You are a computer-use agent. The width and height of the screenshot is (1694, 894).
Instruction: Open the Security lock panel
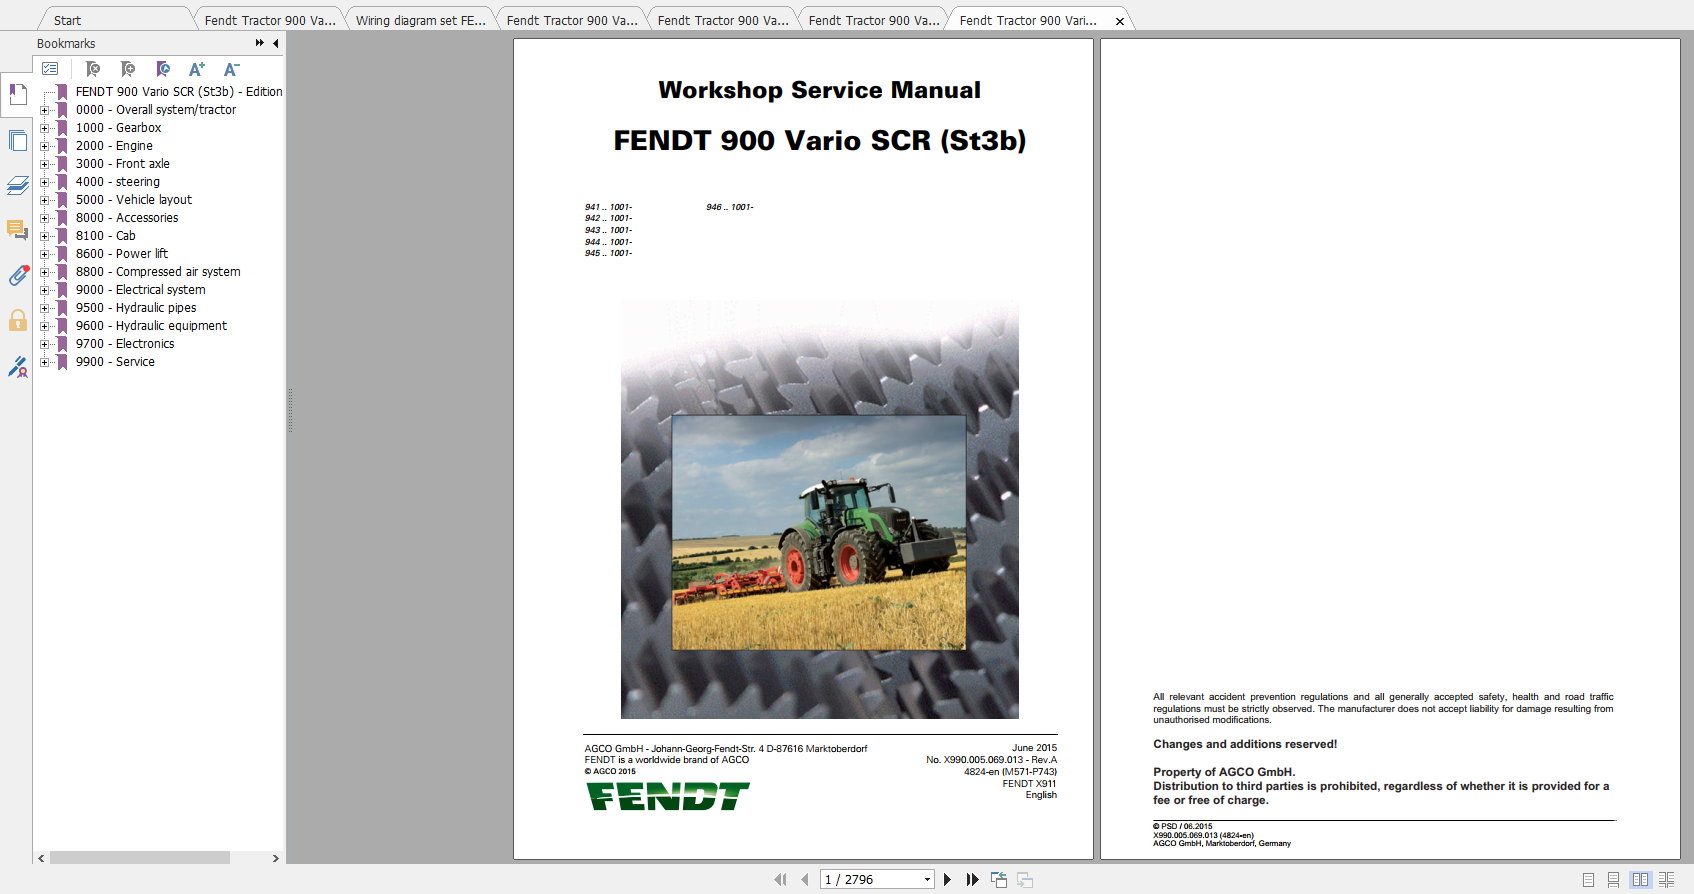pos(17,320)
